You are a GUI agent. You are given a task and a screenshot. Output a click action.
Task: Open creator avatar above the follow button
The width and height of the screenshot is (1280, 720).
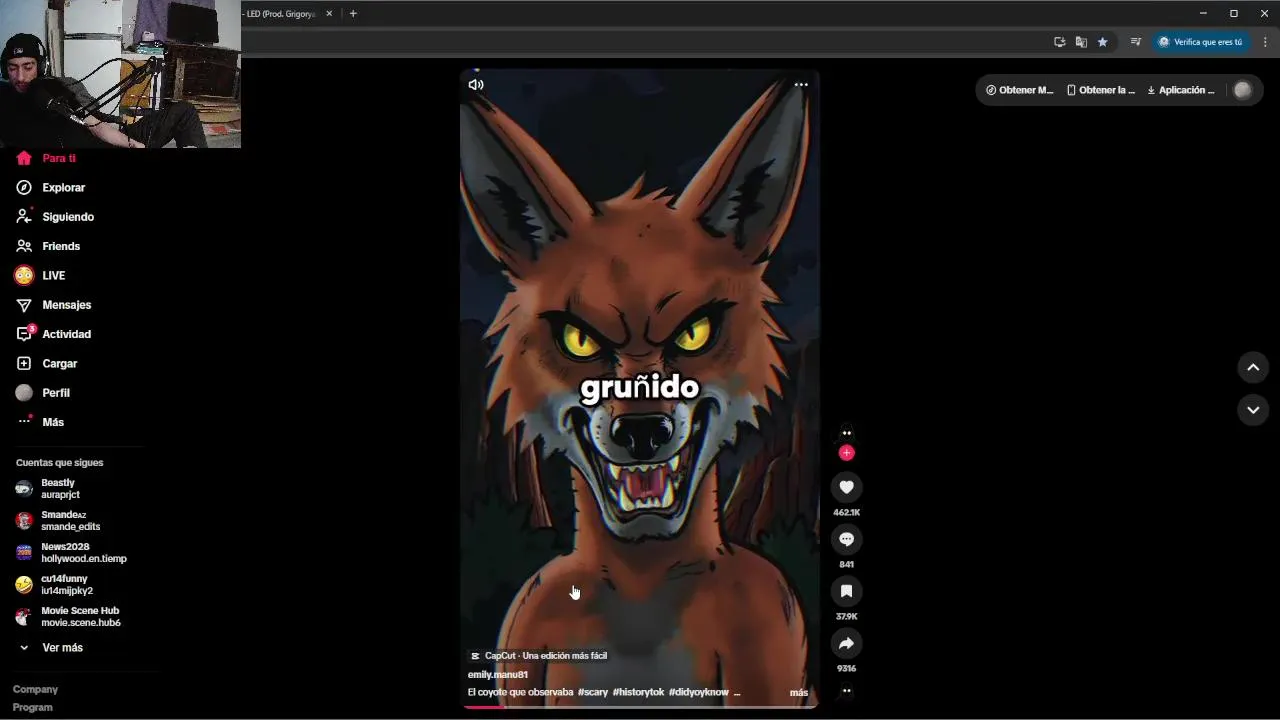pyautogui.click(x=846, y=433)
